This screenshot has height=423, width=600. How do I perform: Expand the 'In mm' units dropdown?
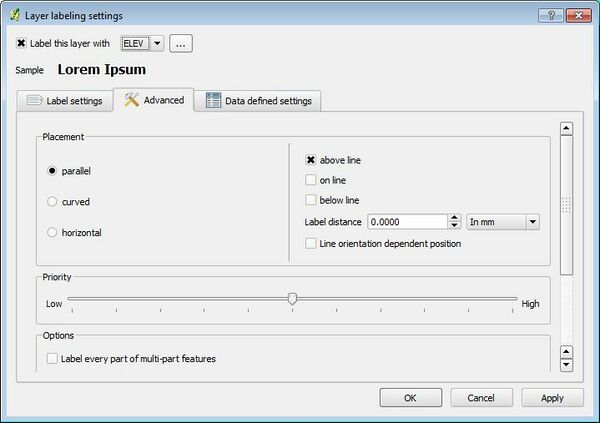pos(531,222)
